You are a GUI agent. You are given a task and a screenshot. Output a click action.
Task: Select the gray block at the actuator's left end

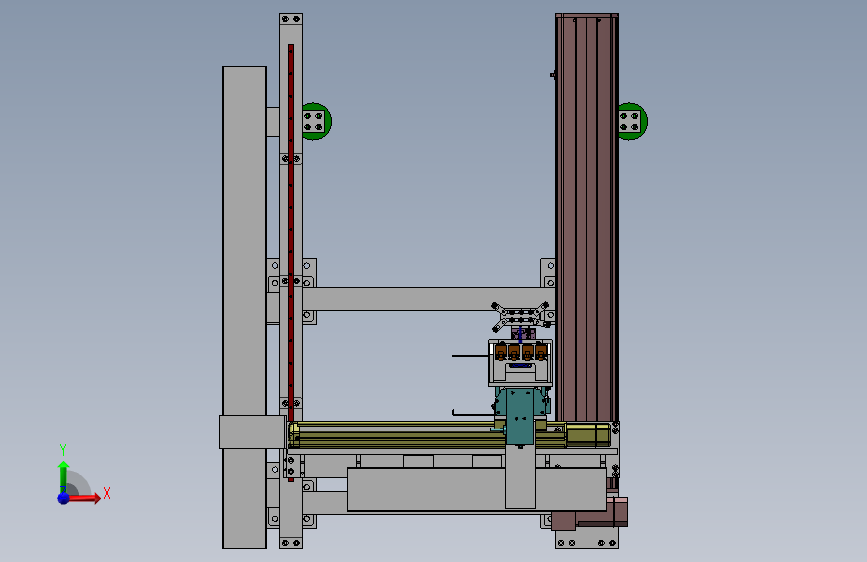(x=252, y=432)
